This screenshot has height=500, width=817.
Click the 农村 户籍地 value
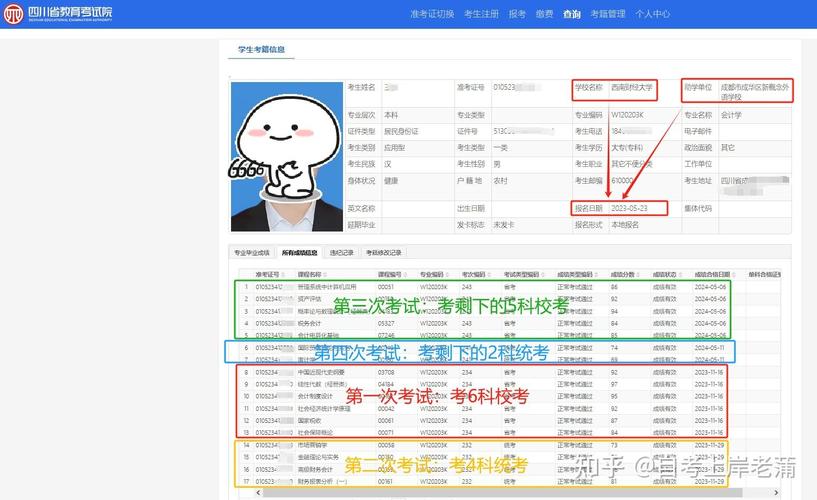click(500, 181)
